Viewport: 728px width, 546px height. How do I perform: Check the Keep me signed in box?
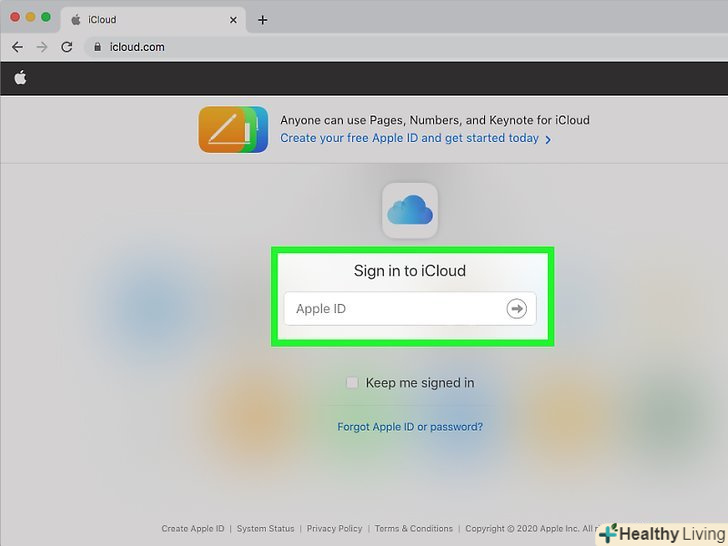click(352, 383)
